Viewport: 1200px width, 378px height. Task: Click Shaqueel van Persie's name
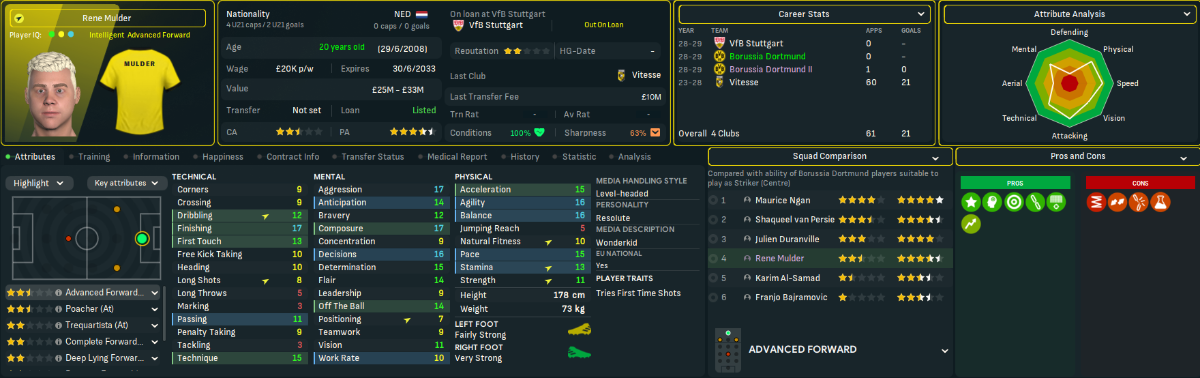pyautogui.click(x=795, y=220)
